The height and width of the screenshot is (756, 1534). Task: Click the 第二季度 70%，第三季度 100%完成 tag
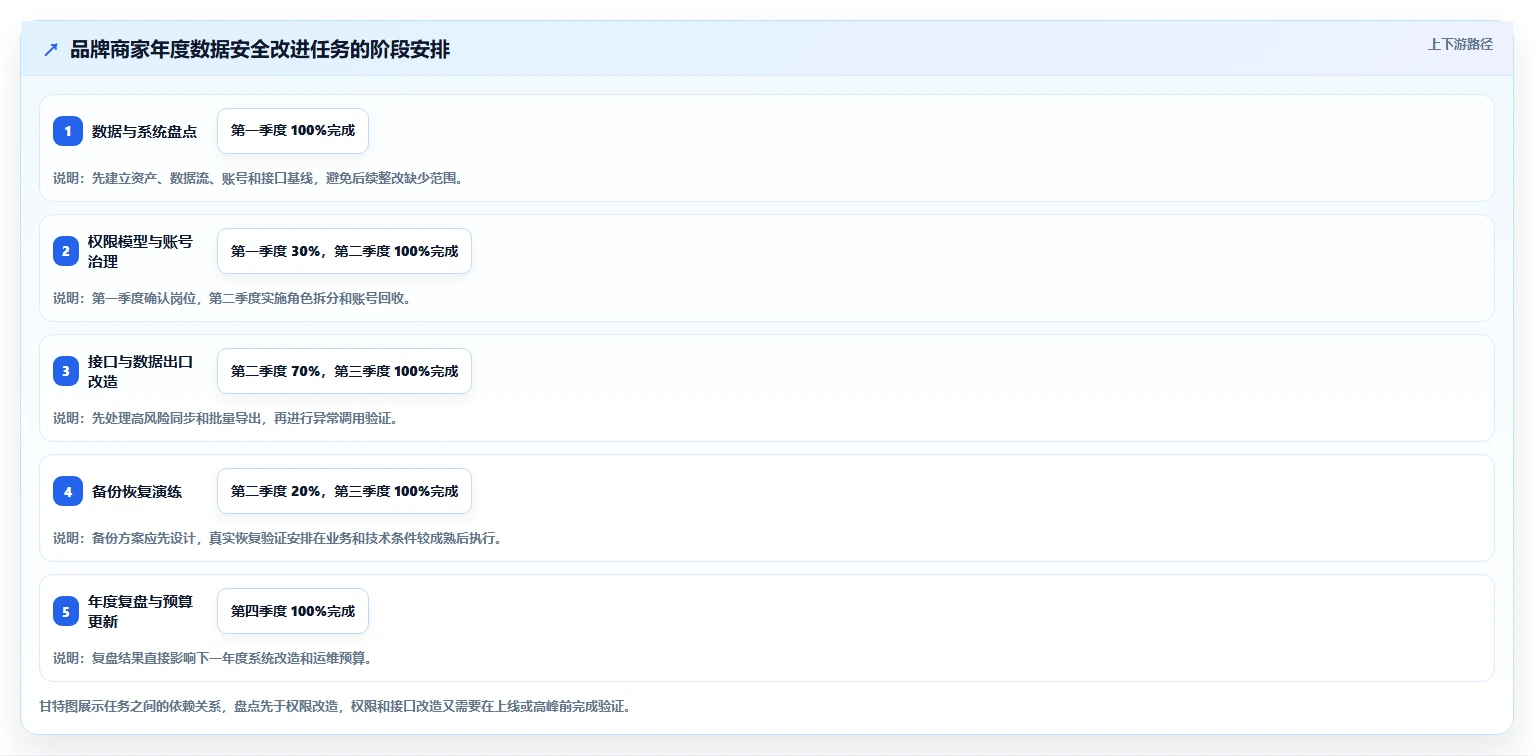coord(344,371)
